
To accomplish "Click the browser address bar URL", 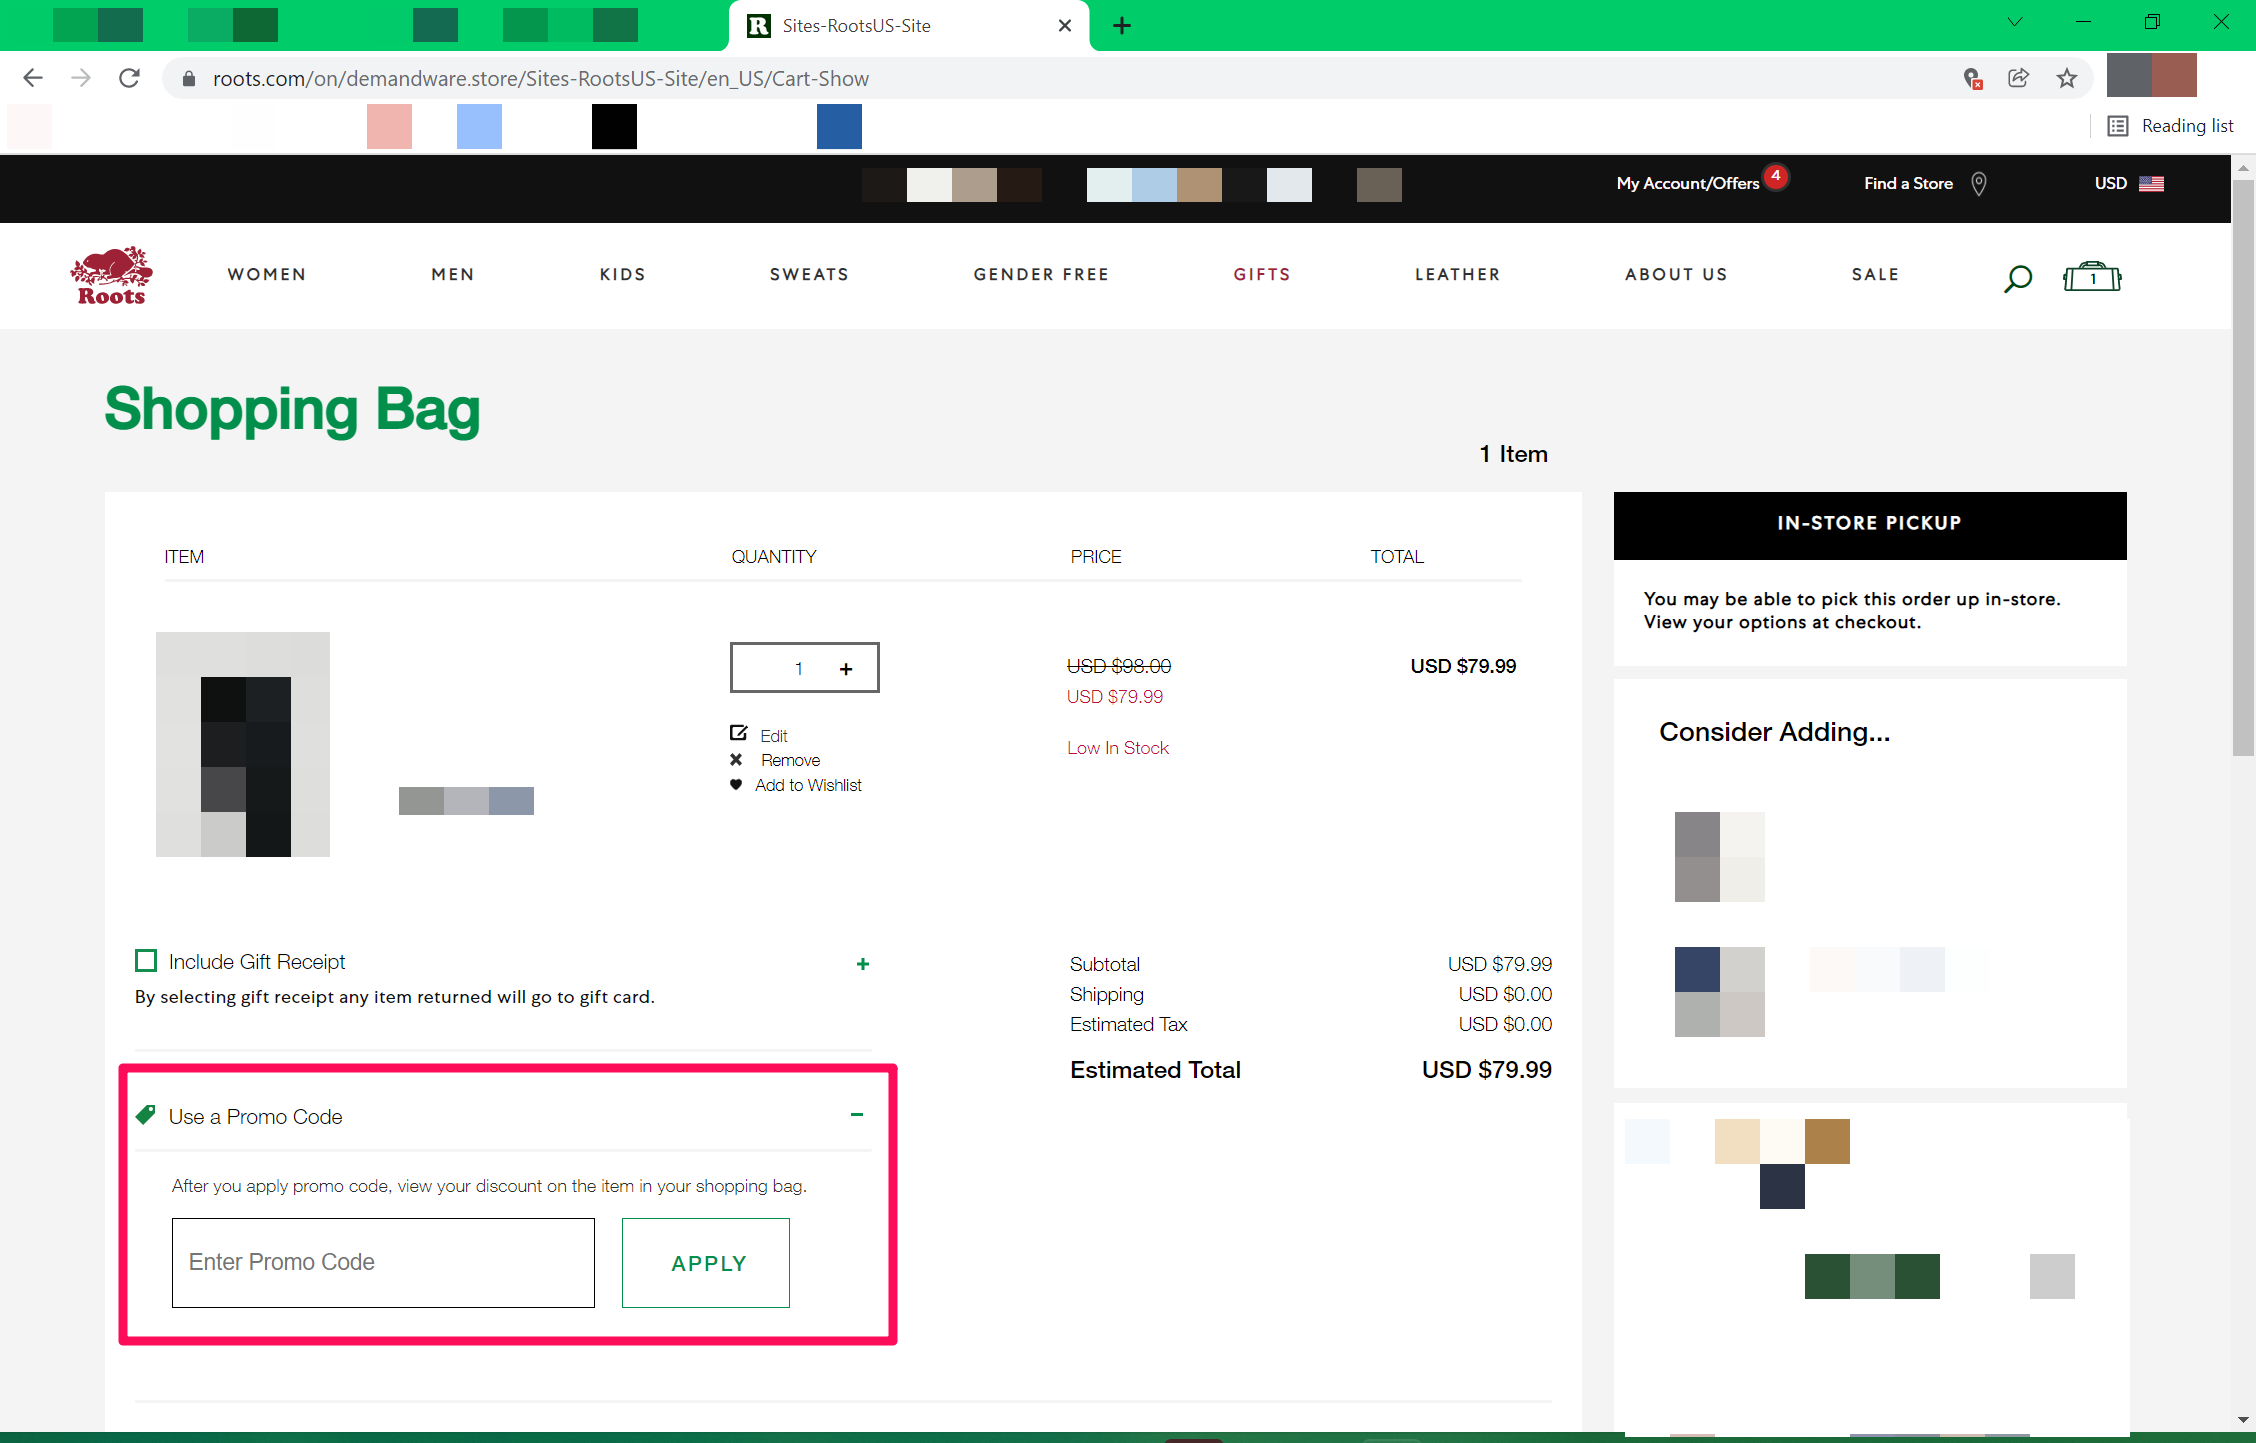I will [540, 78].
